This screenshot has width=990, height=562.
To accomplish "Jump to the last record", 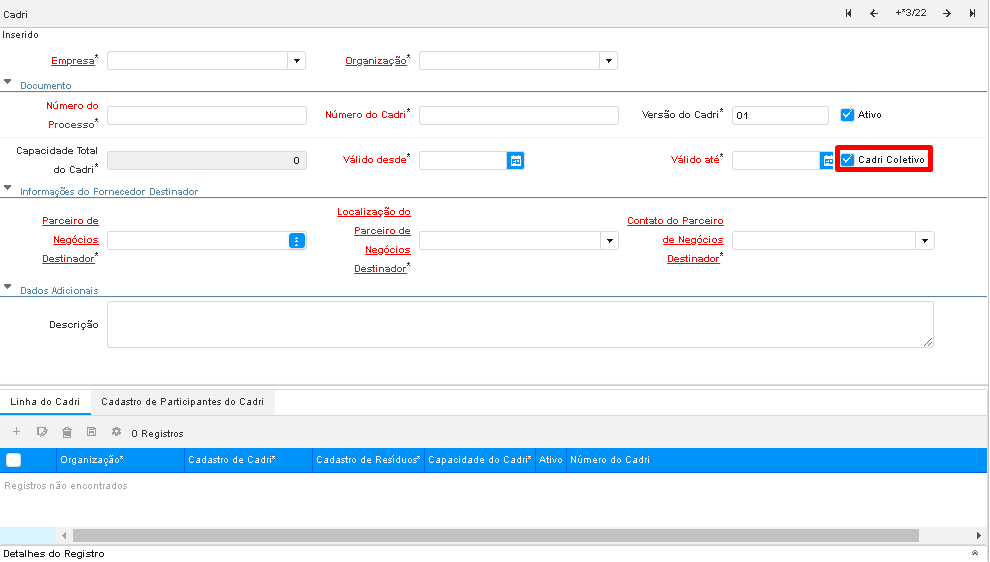I will [x=972, y=13].
